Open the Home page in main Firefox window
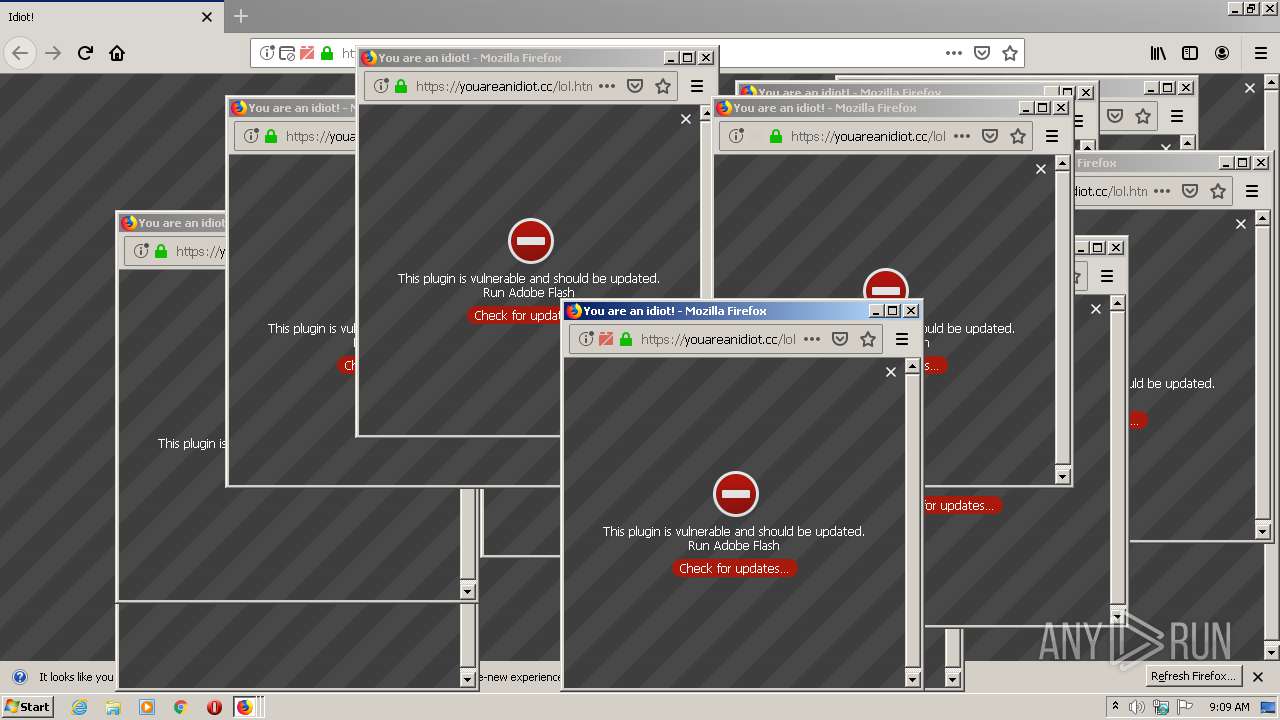 point(117,53)
